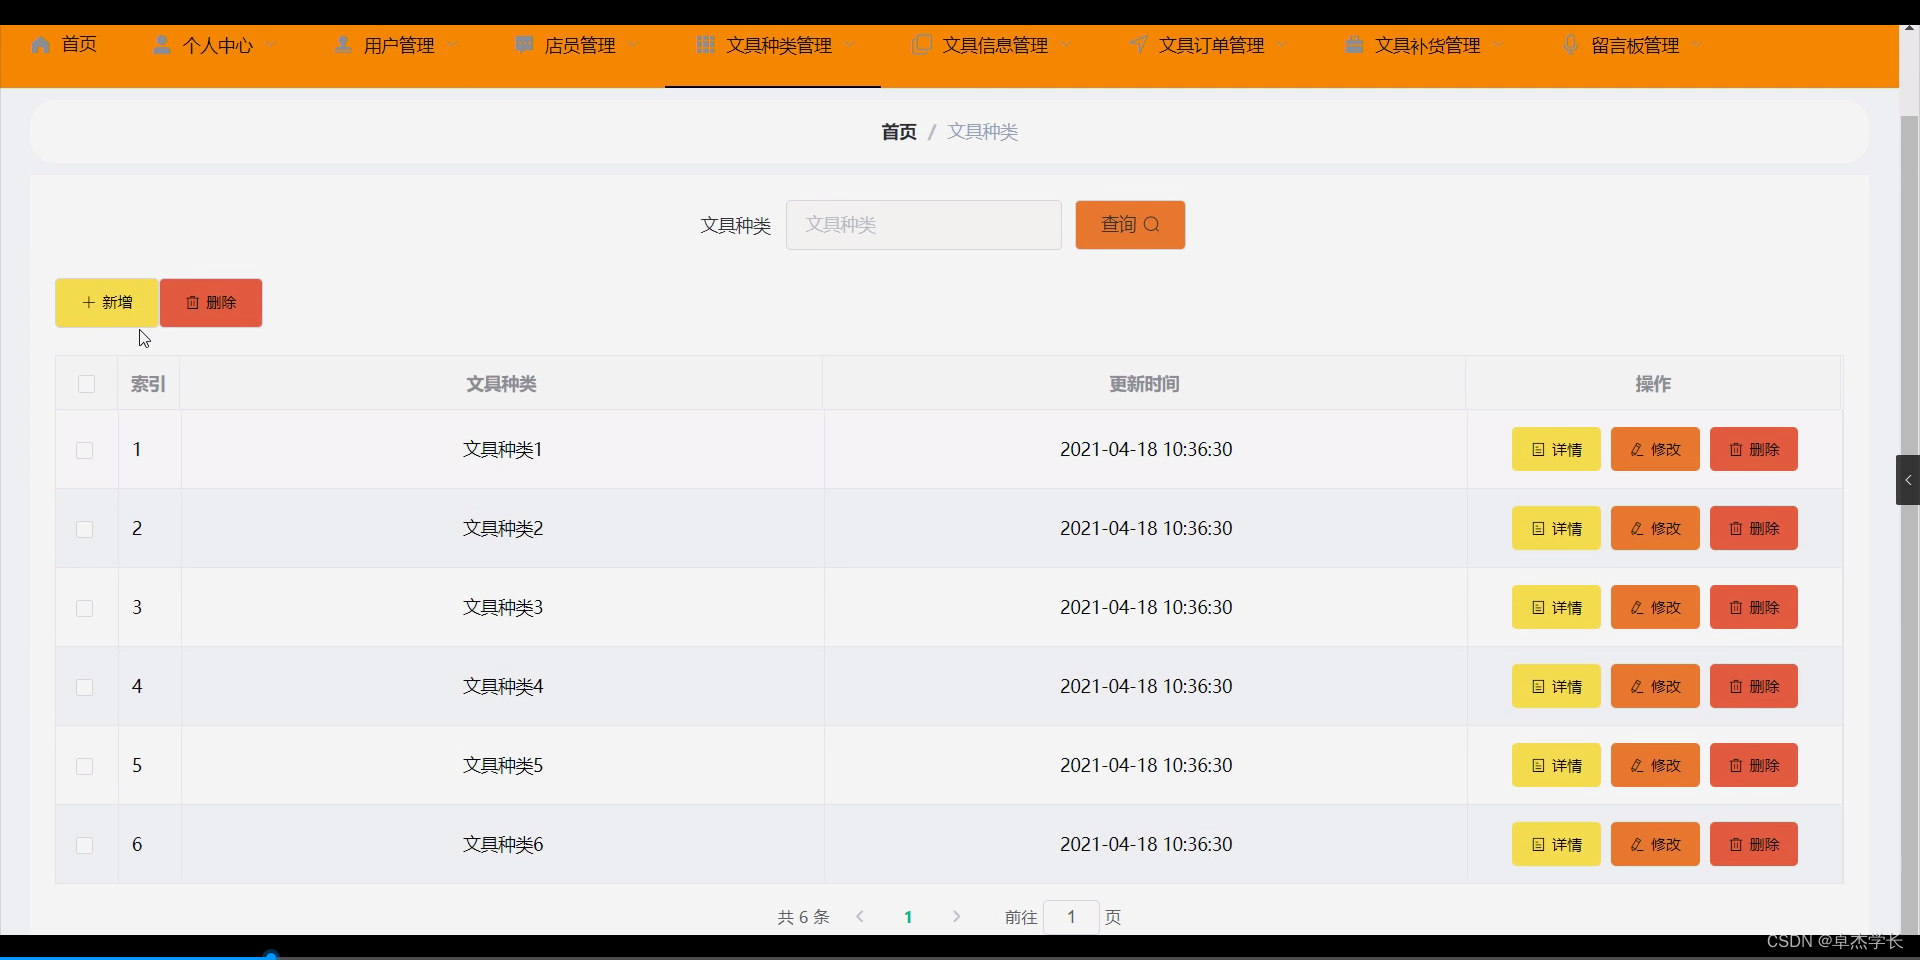Click the document icon in row 1 详情
Image resolution: width=1920 pixels, height=960 pixels.
[1539, 450]
